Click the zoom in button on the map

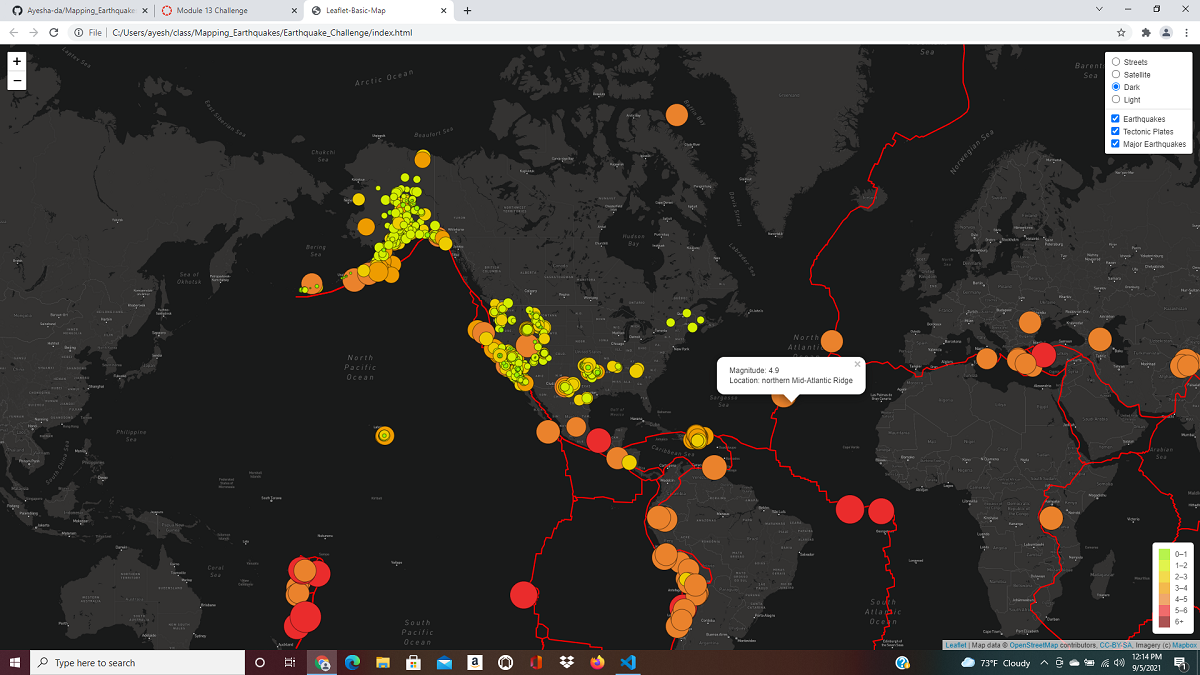pyautogui.click(x=16, y=61)
